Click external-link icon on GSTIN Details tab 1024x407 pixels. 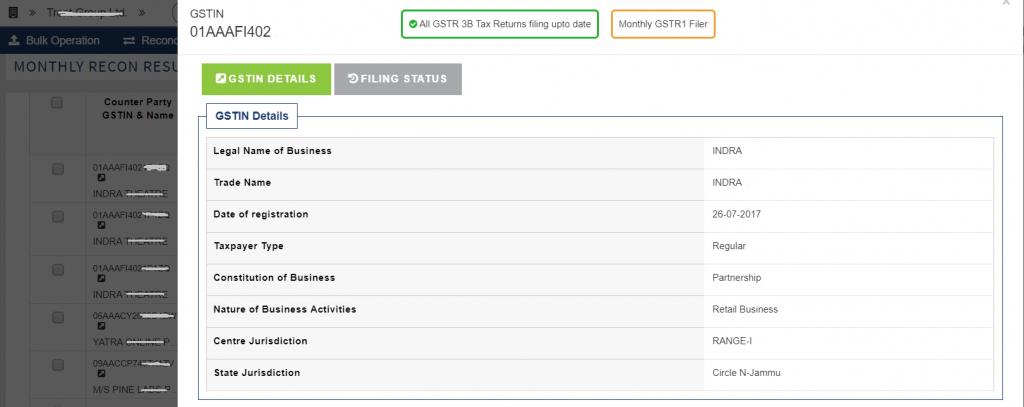(x=221, y=79)
